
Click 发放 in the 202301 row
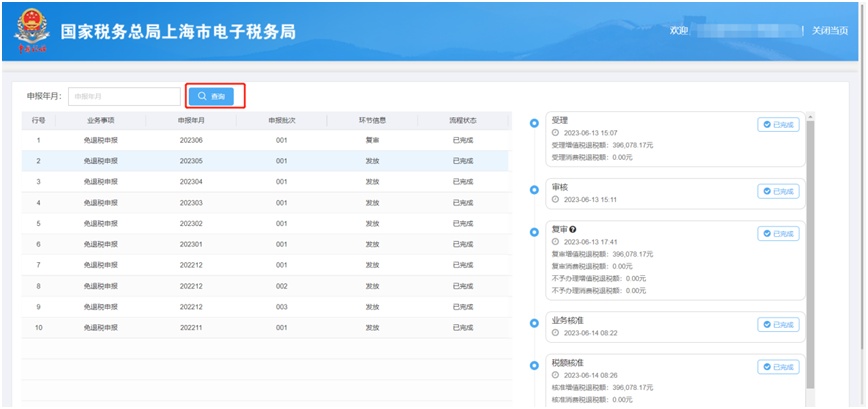373,244
